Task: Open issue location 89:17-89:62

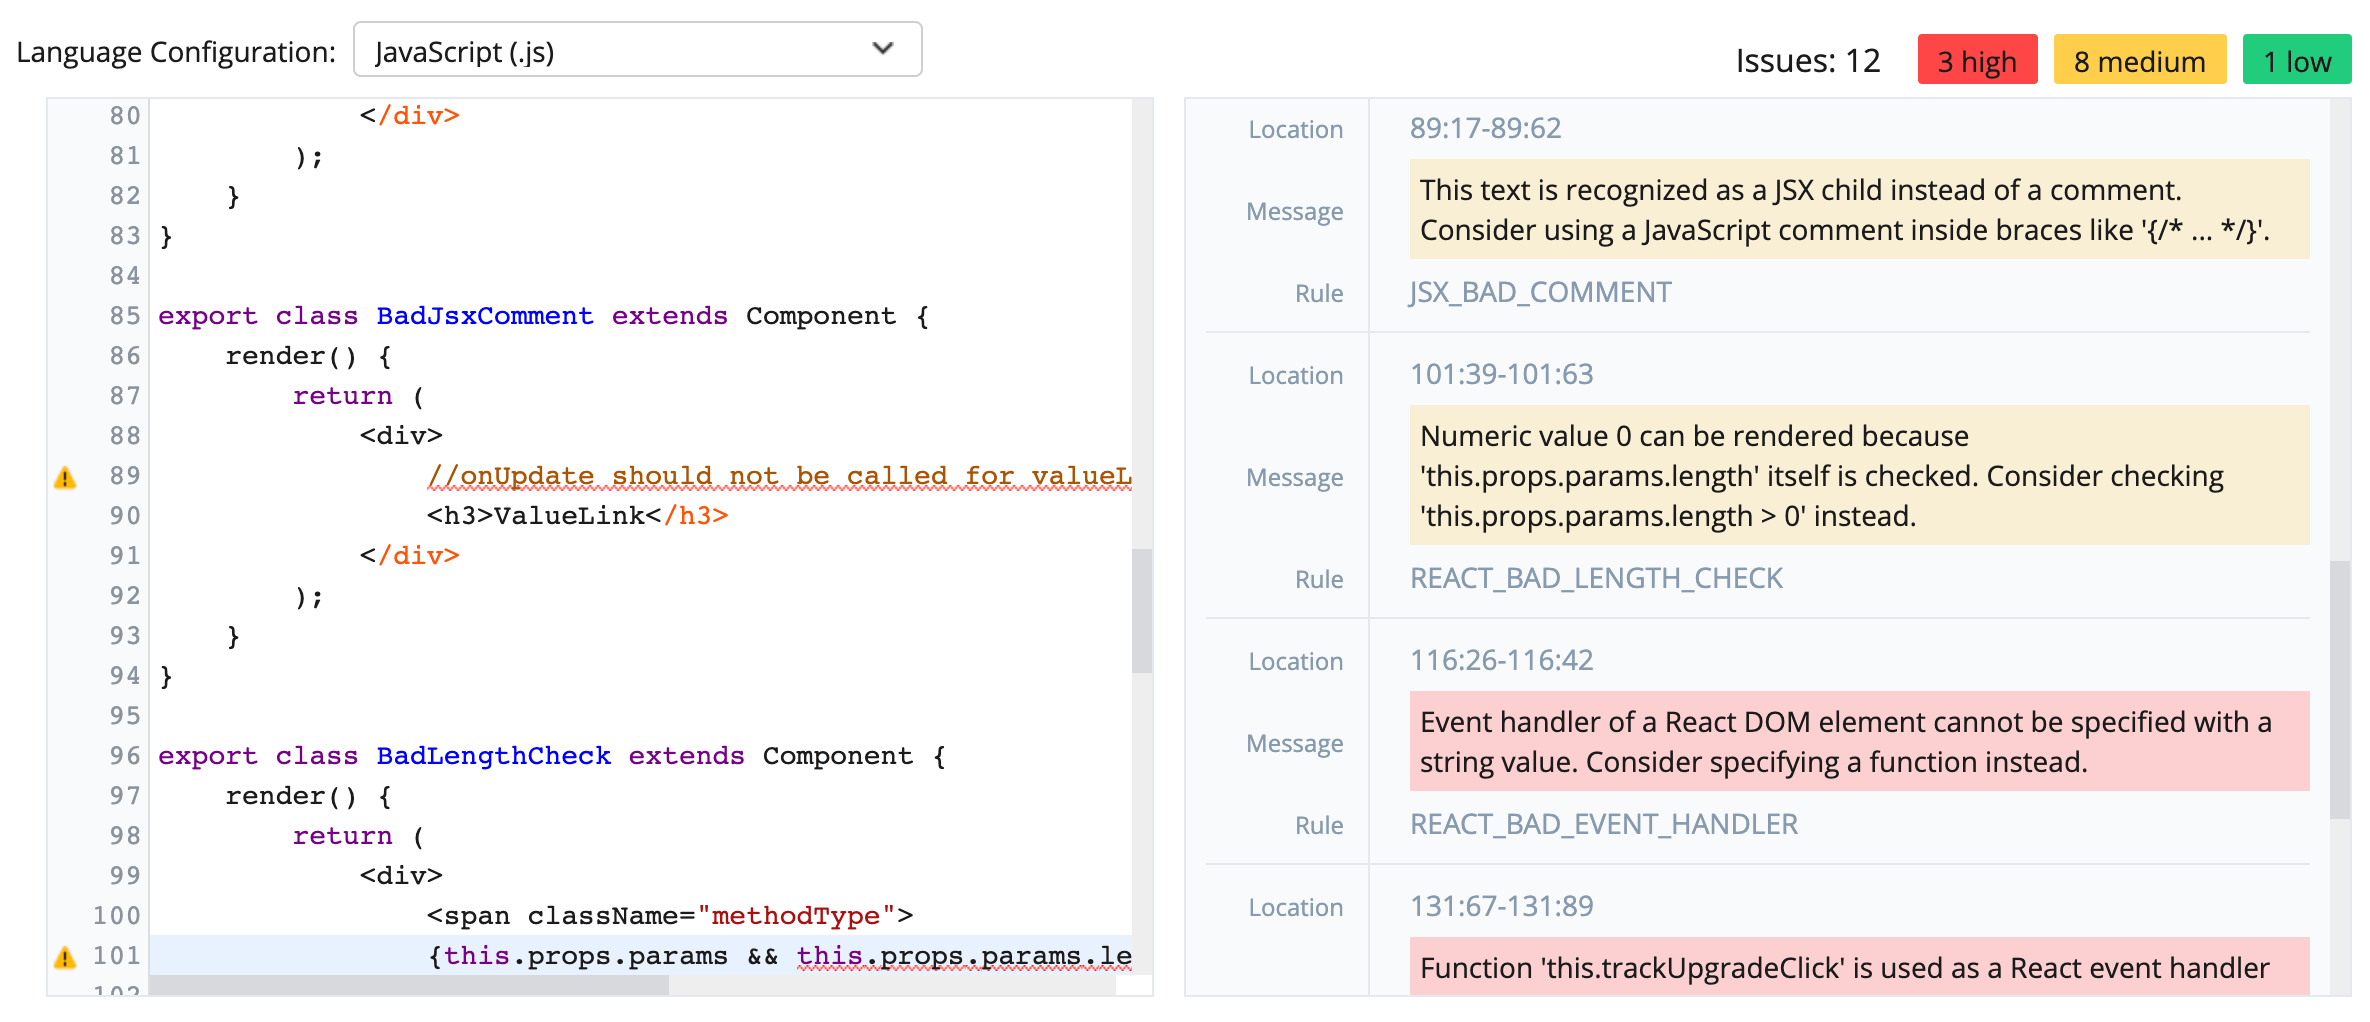Action: point(1485,128)
